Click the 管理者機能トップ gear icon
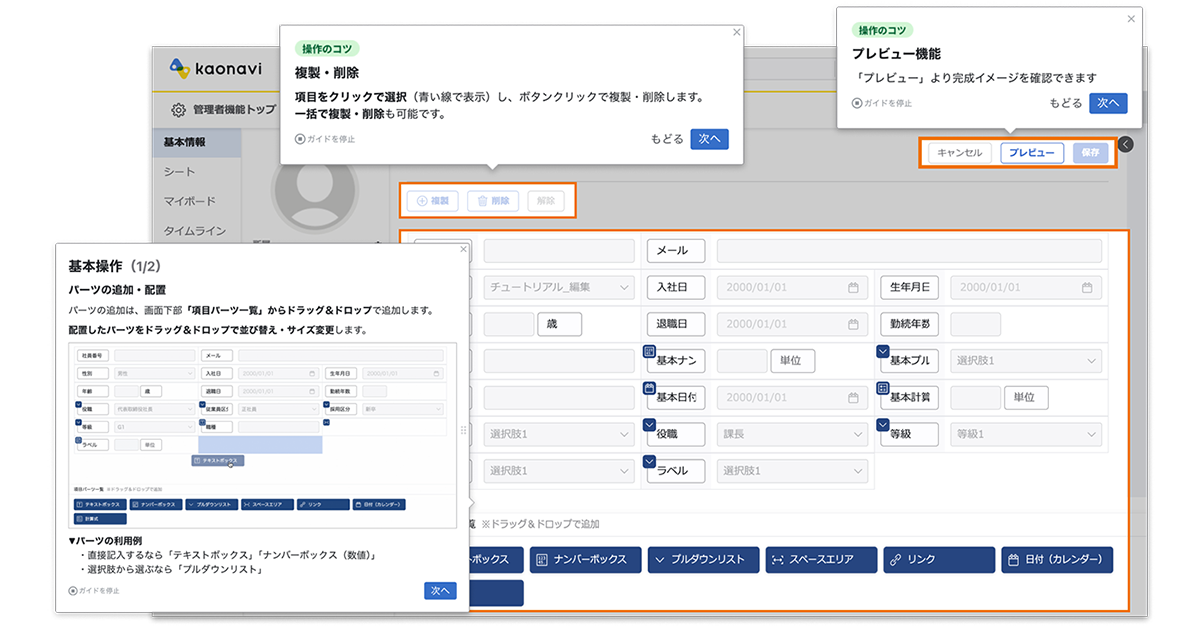 click(178, 110)
